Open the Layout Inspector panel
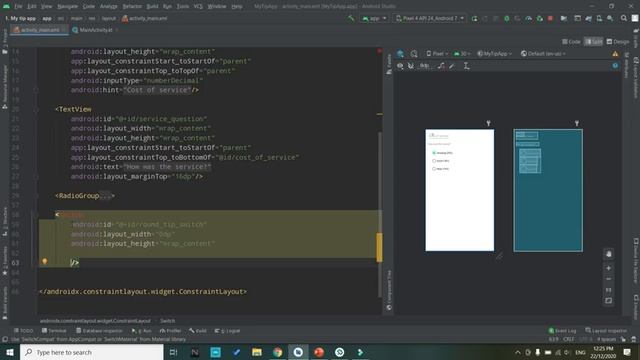640x360 pixels. [606, 331]
